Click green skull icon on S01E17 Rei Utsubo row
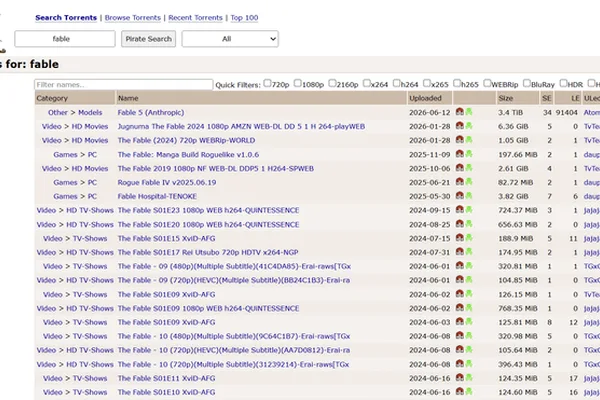The height and width of the screenshot is (400, 600). pyautogui.click(x=469, y=252)
